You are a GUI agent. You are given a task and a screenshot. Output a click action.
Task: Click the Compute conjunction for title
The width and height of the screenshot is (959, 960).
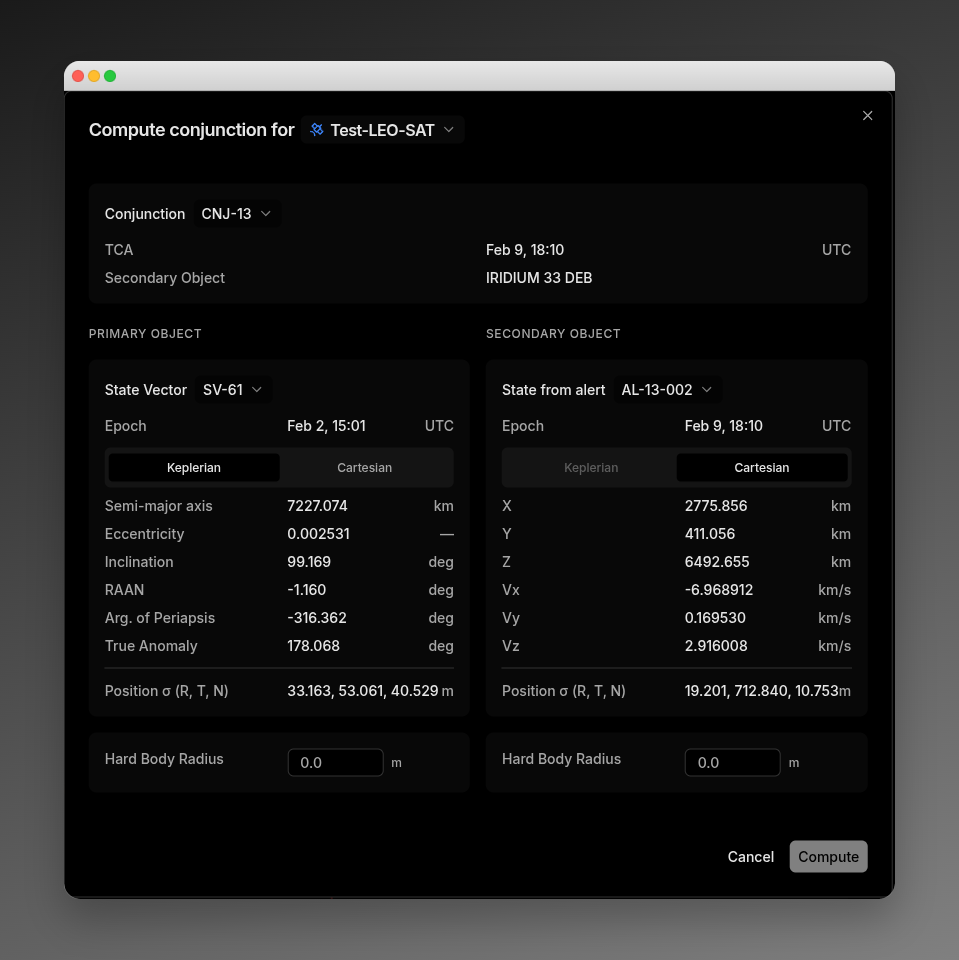click(192, 130)
